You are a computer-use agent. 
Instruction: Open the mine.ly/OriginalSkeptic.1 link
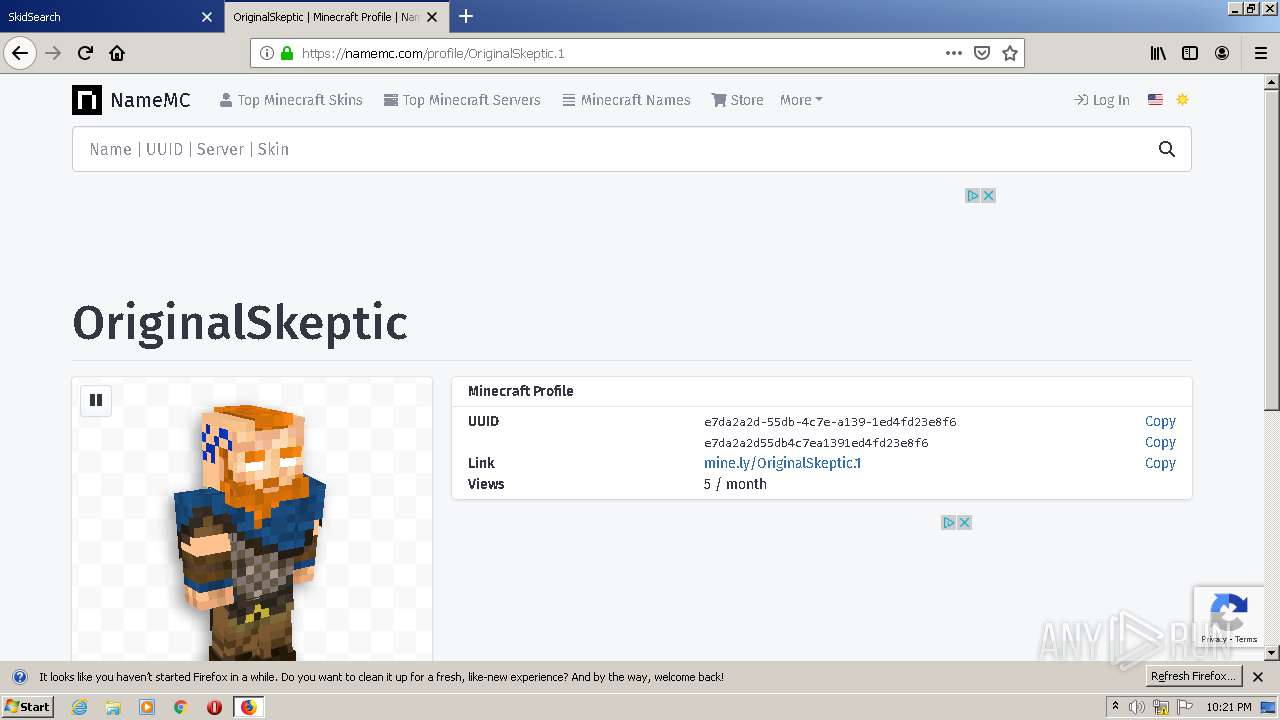point(782,463)
